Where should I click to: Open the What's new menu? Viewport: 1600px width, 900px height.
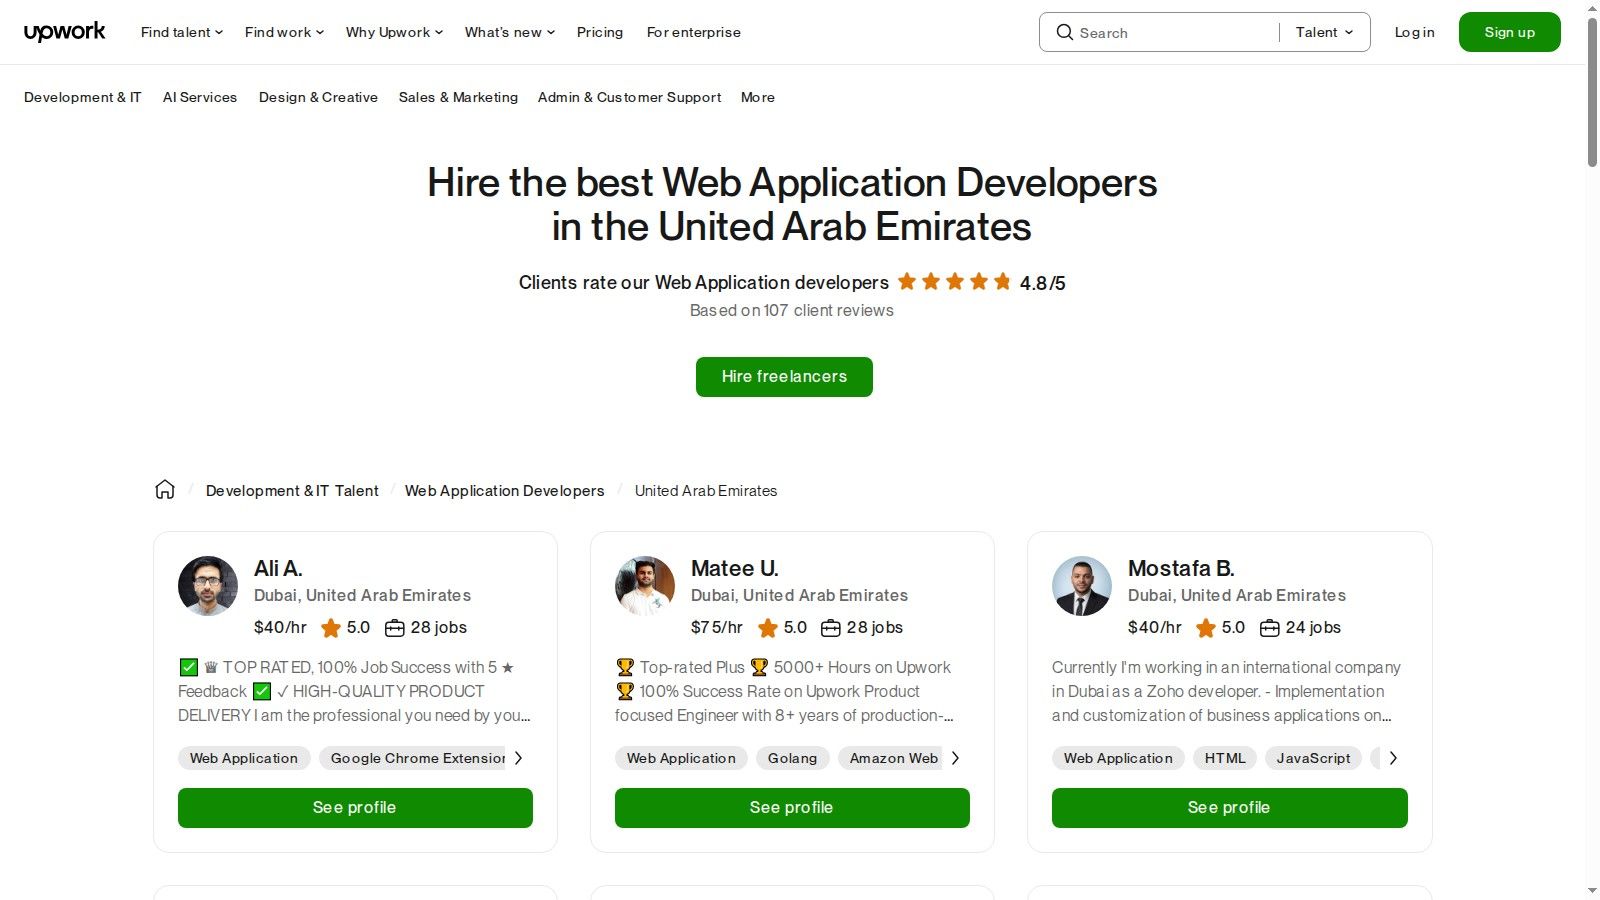(509, 32)
